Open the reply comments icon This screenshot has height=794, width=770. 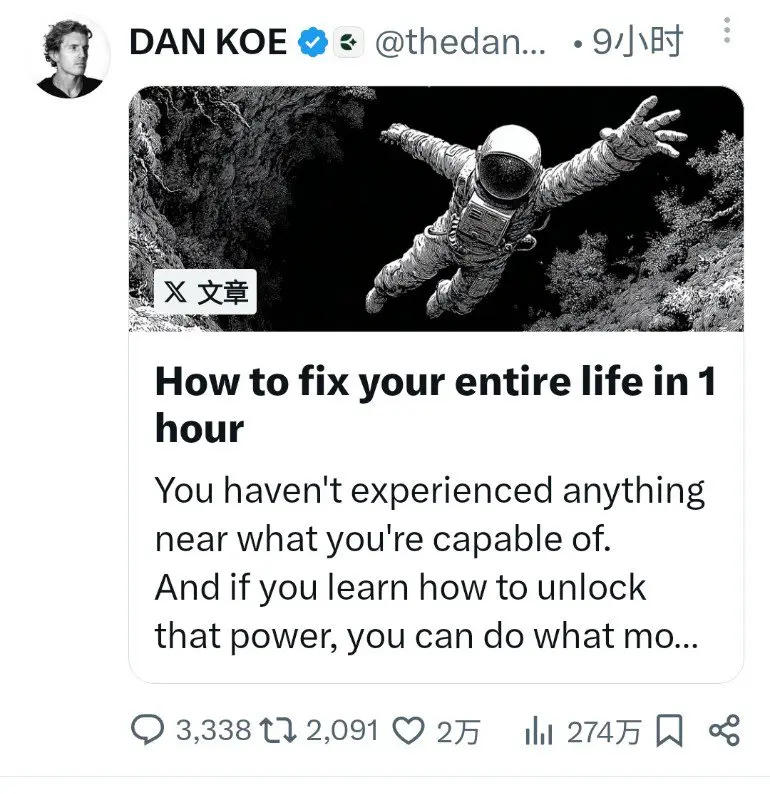click(147, 730)
